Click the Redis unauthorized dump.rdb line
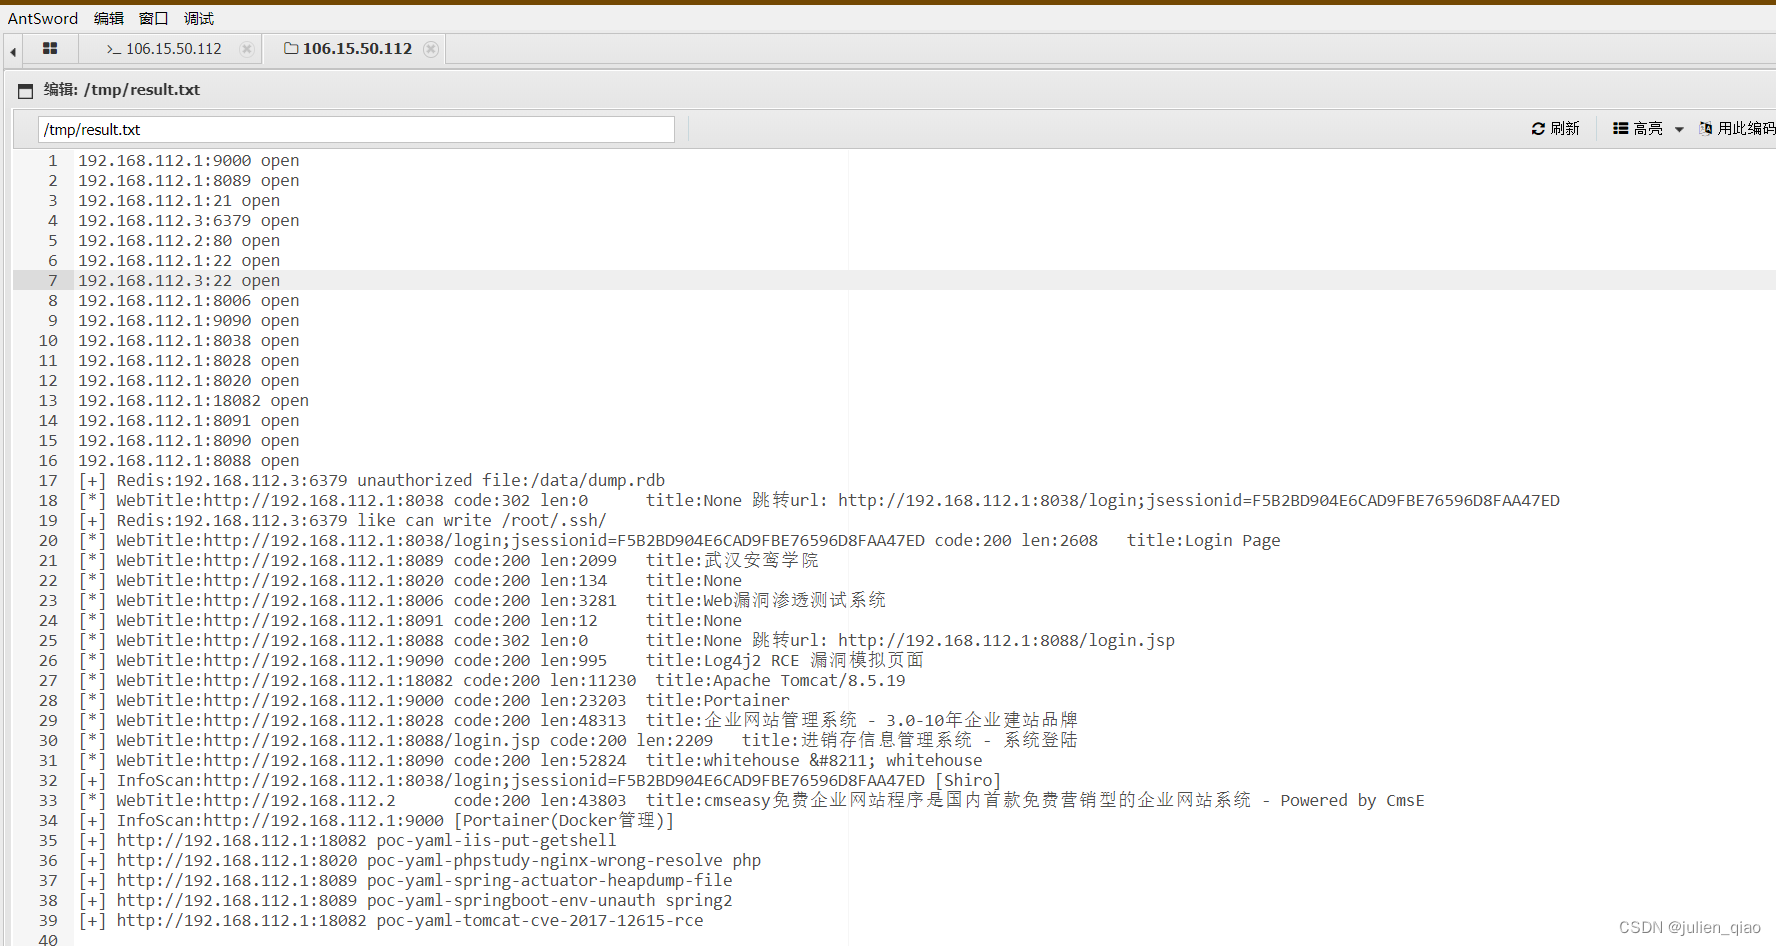 click(x=372, y=480)
